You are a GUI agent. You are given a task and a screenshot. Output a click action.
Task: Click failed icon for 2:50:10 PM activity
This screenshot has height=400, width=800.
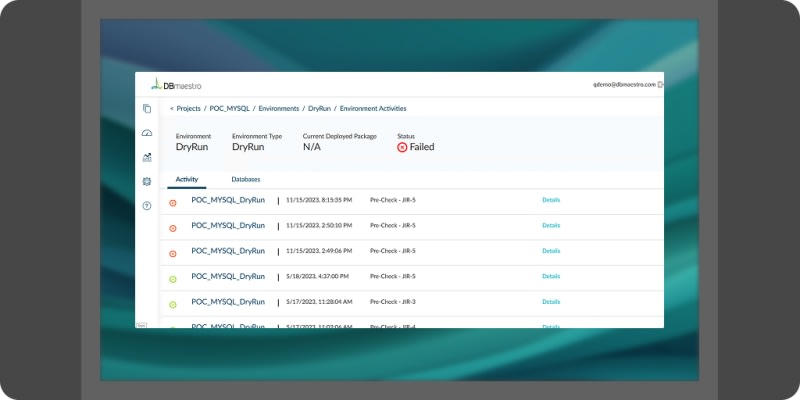172,229
